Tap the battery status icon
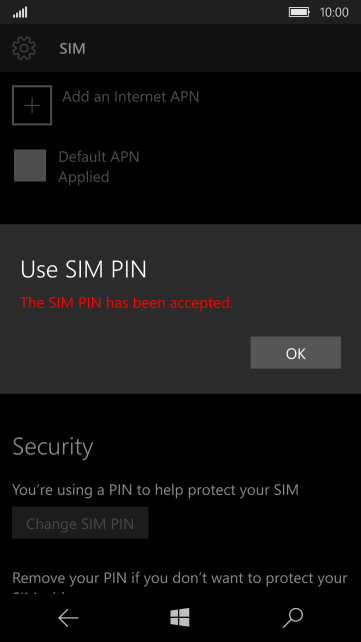 [x=300, y=12]
